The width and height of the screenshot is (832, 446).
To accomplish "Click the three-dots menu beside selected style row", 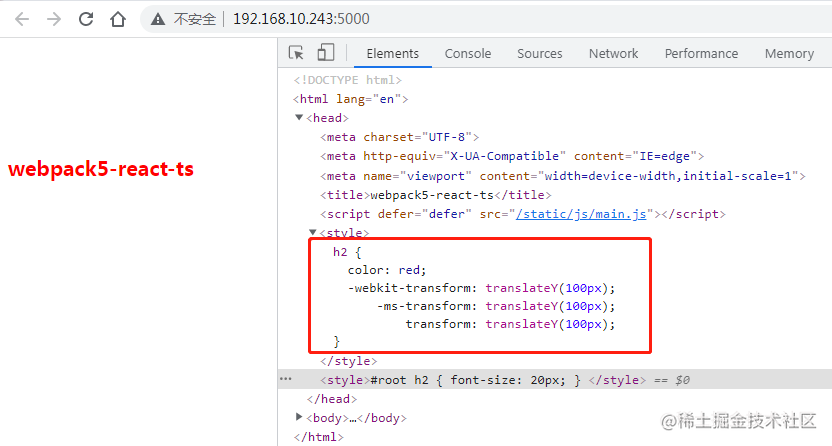I will pyautogui.click(x=285, y=379).
